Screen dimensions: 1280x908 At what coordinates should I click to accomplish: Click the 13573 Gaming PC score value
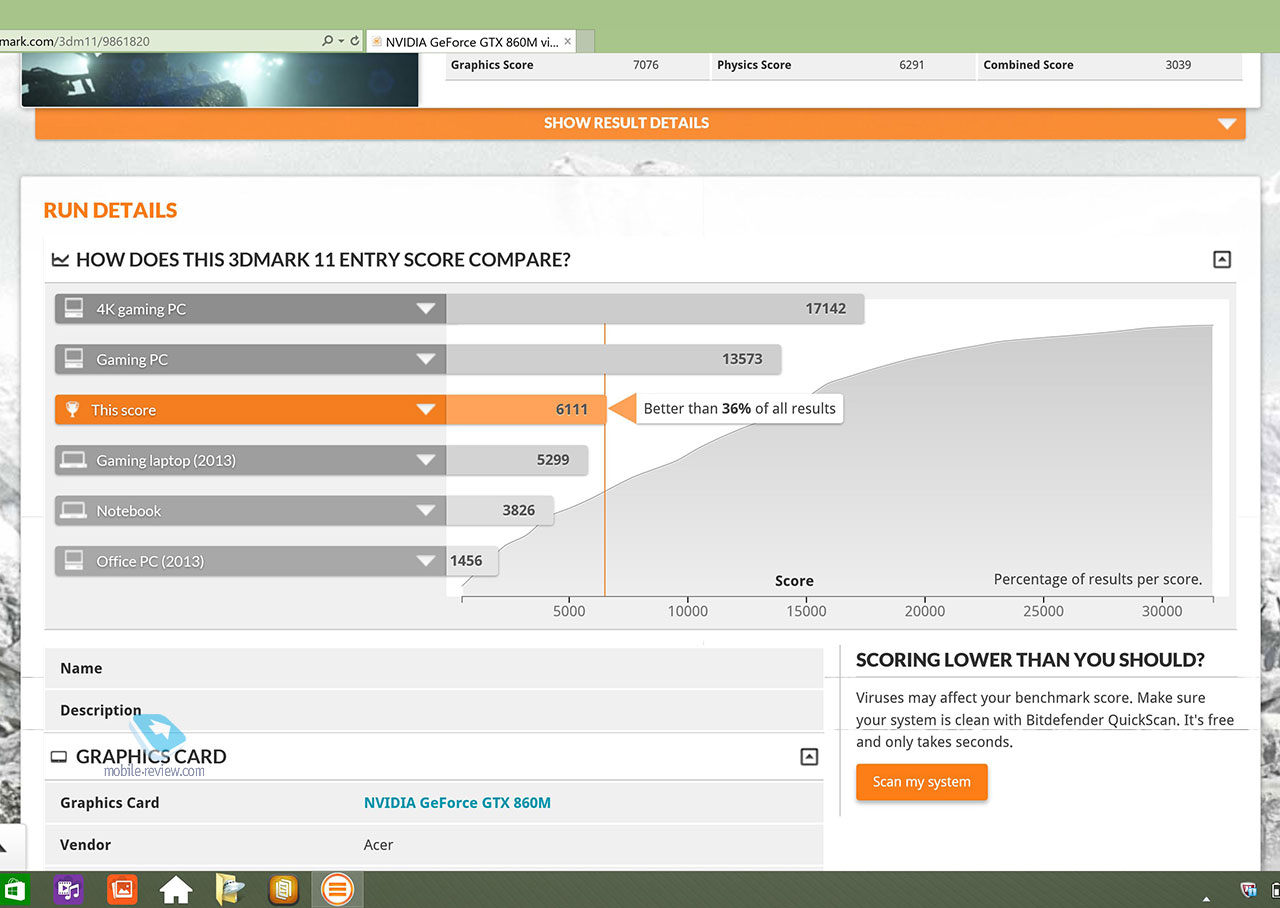tap(742, 359)
